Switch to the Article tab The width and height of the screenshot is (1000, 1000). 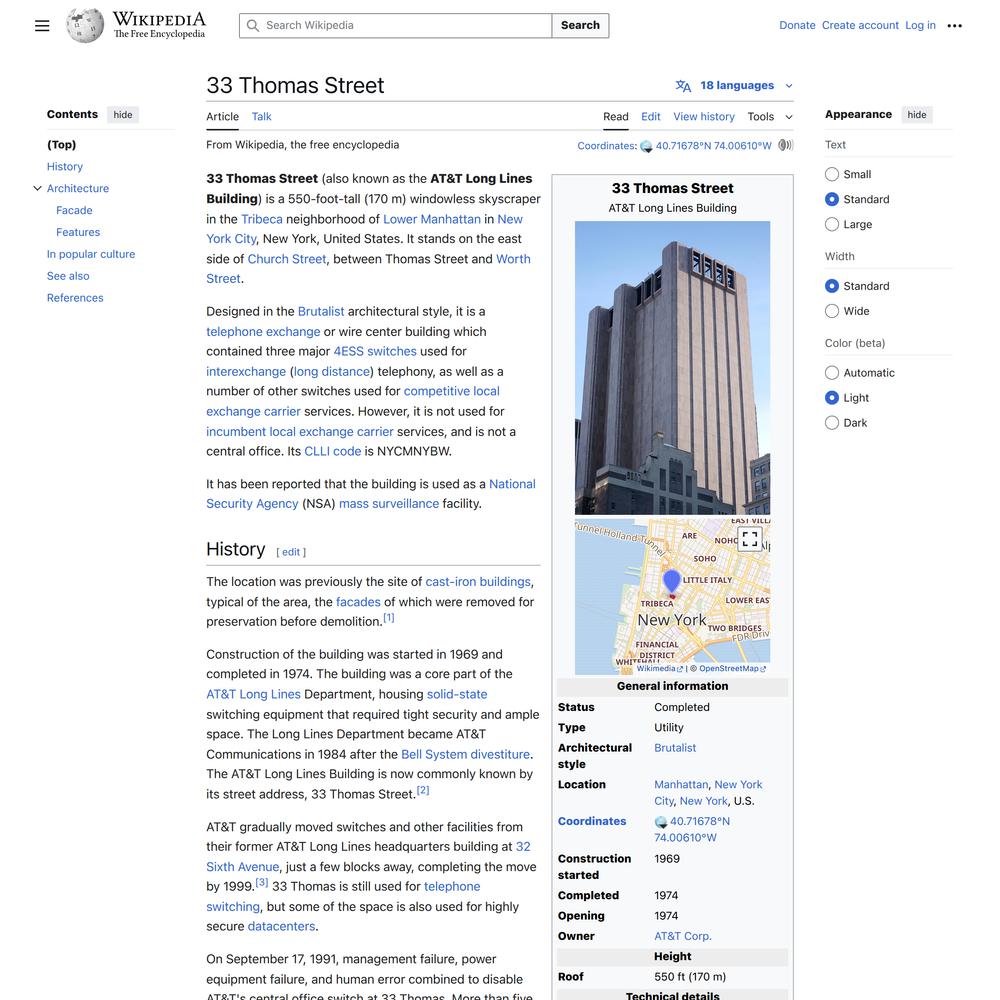[222, 117]
